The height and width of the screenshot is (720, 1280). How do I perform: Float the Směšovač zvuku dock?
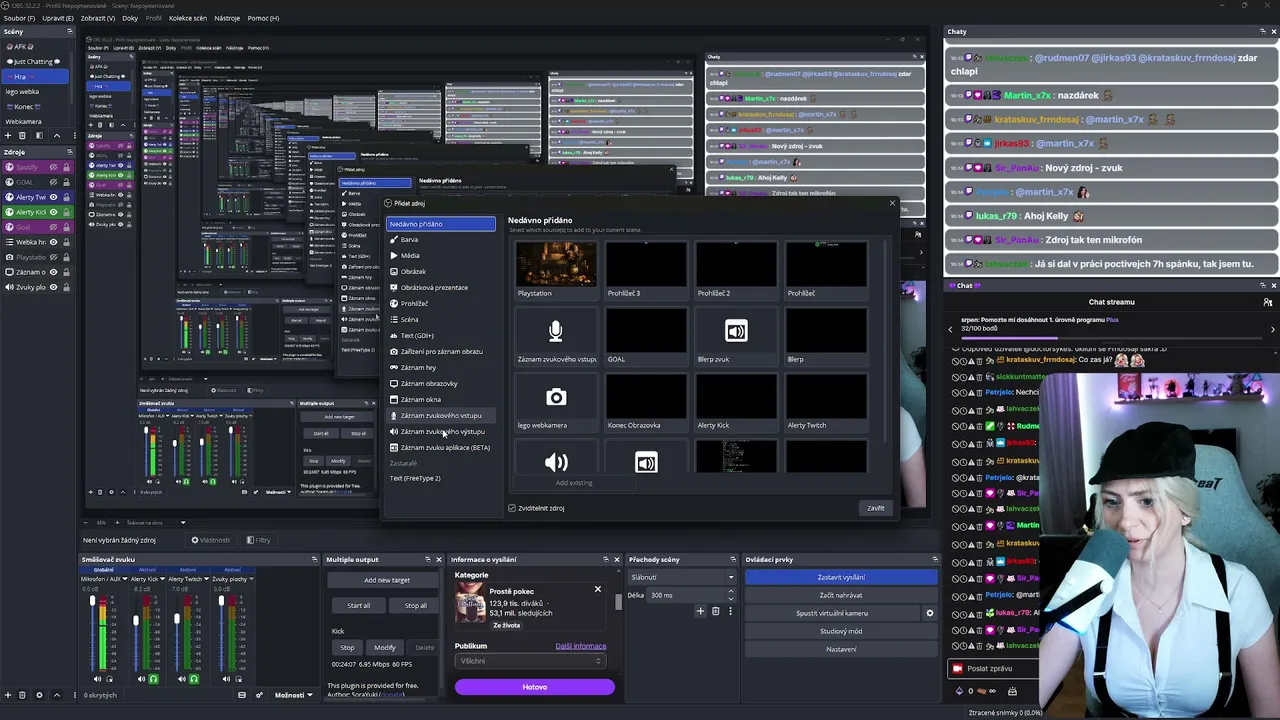314,560
